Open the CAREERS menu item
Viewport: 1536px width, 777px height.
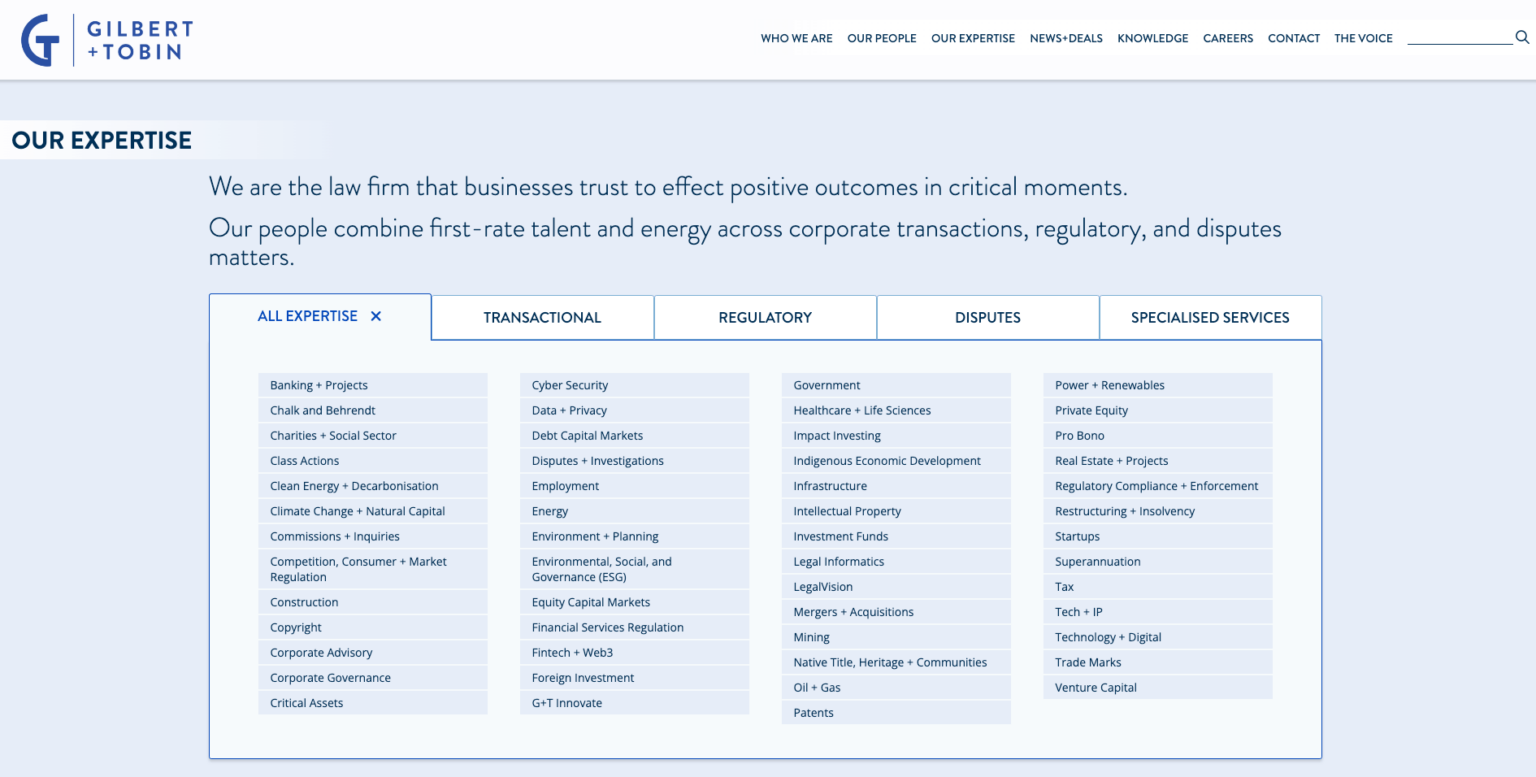point(1228,38)
